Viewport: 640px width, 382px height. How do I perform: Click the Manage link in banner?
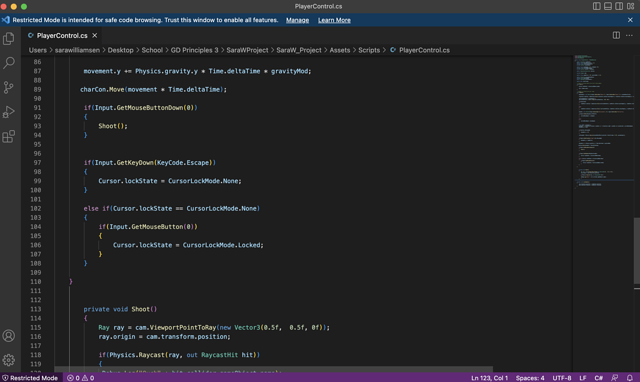coord(297,20)
